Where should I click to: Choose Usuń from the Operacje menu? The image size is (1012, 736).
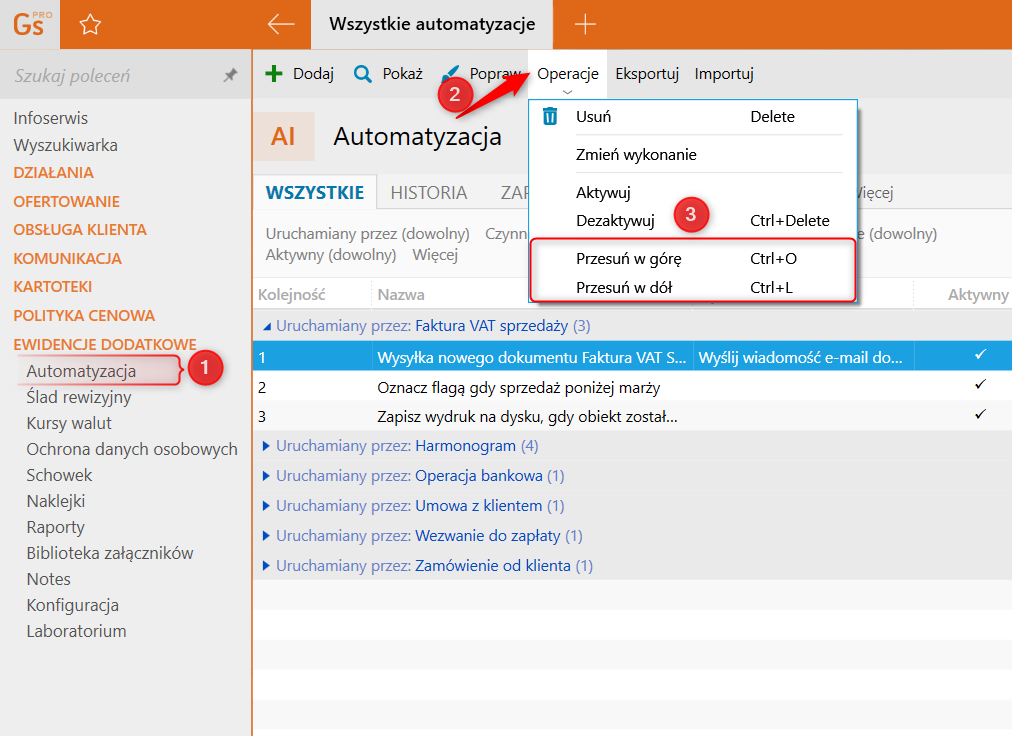693,117
